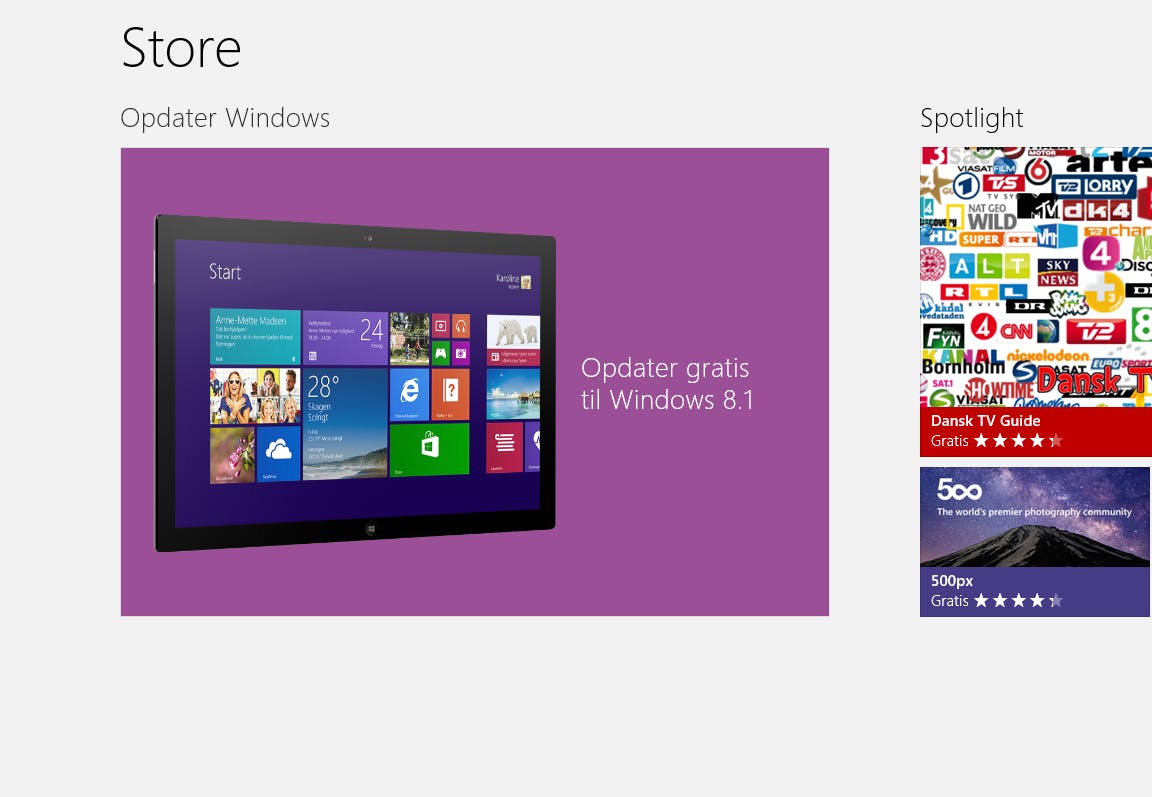Click the Dansk TV Guide star rating

(1019, 441)
